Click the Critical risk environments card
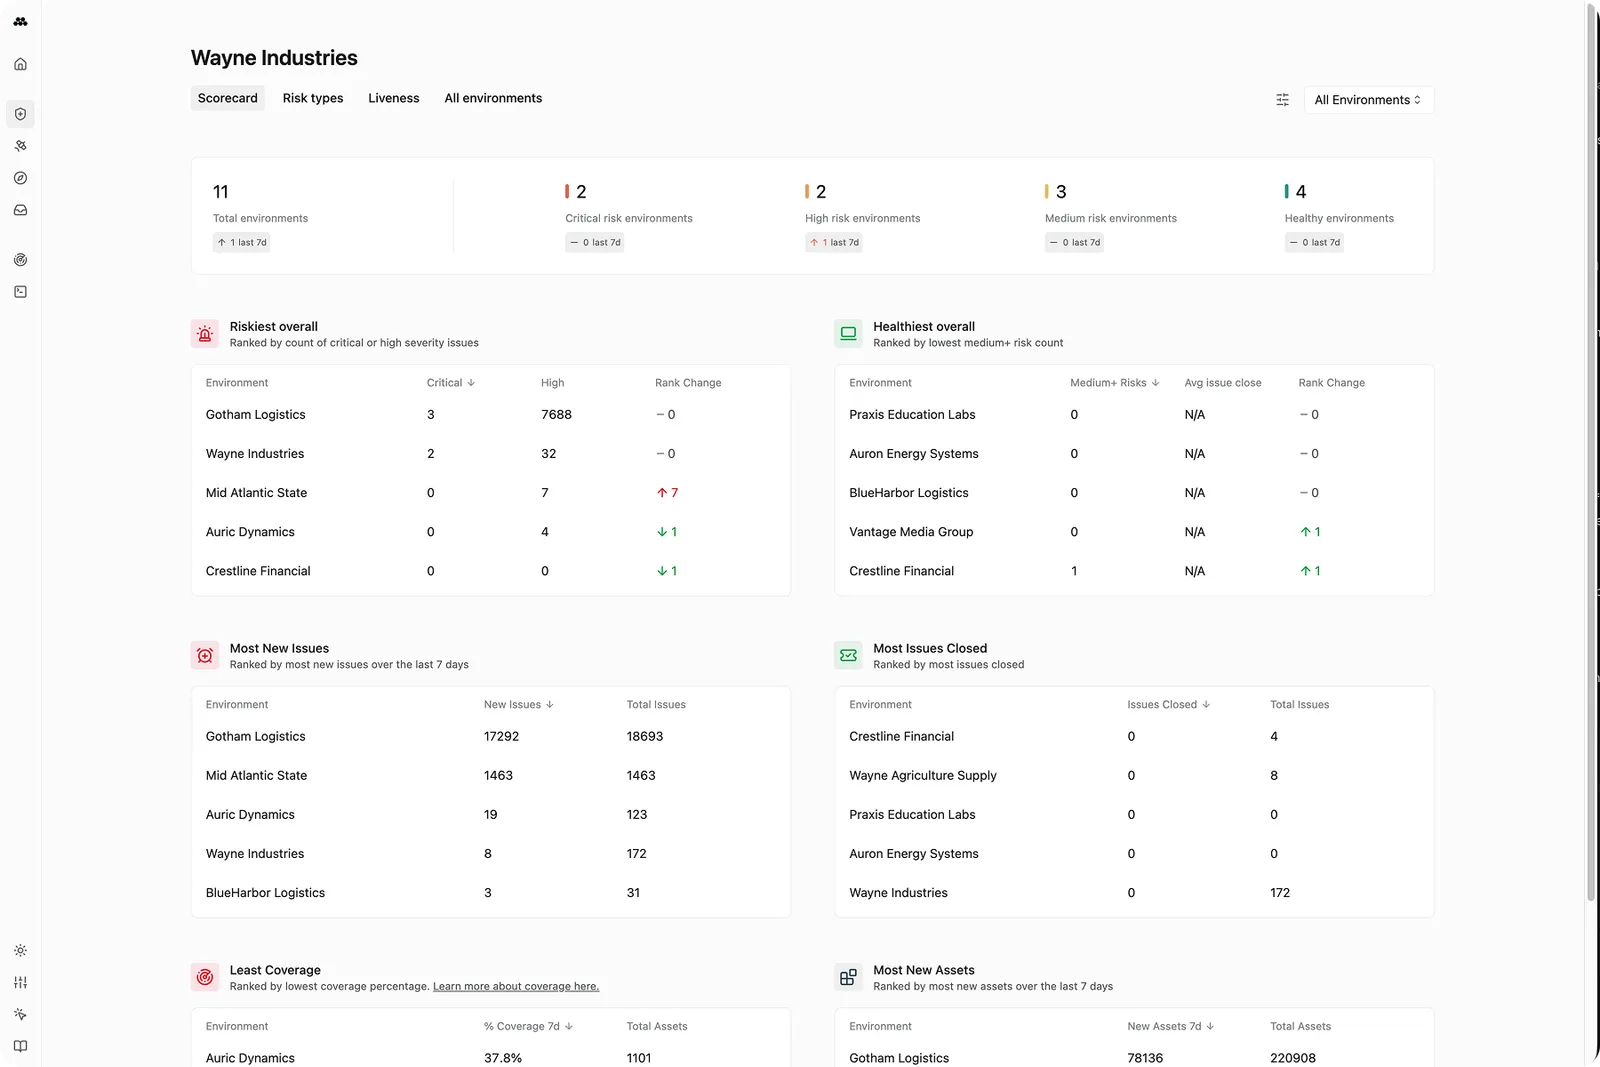 (x=629, y=216)
